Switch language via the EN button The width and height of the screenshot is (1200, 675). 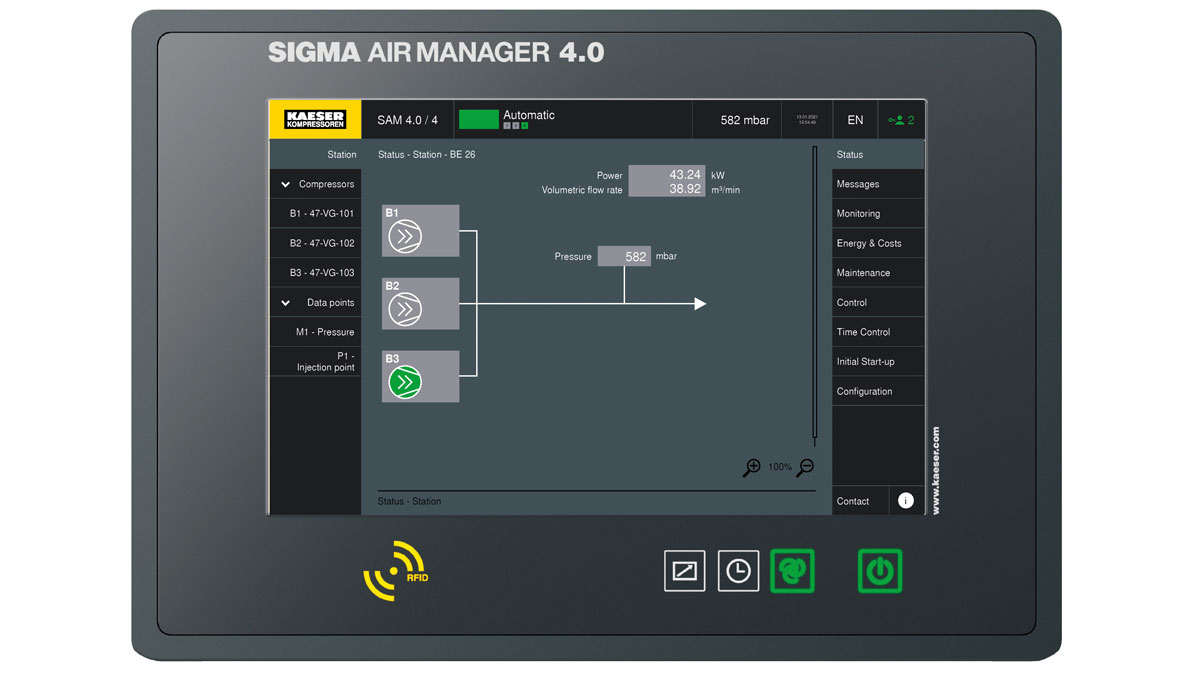(855, 120)
